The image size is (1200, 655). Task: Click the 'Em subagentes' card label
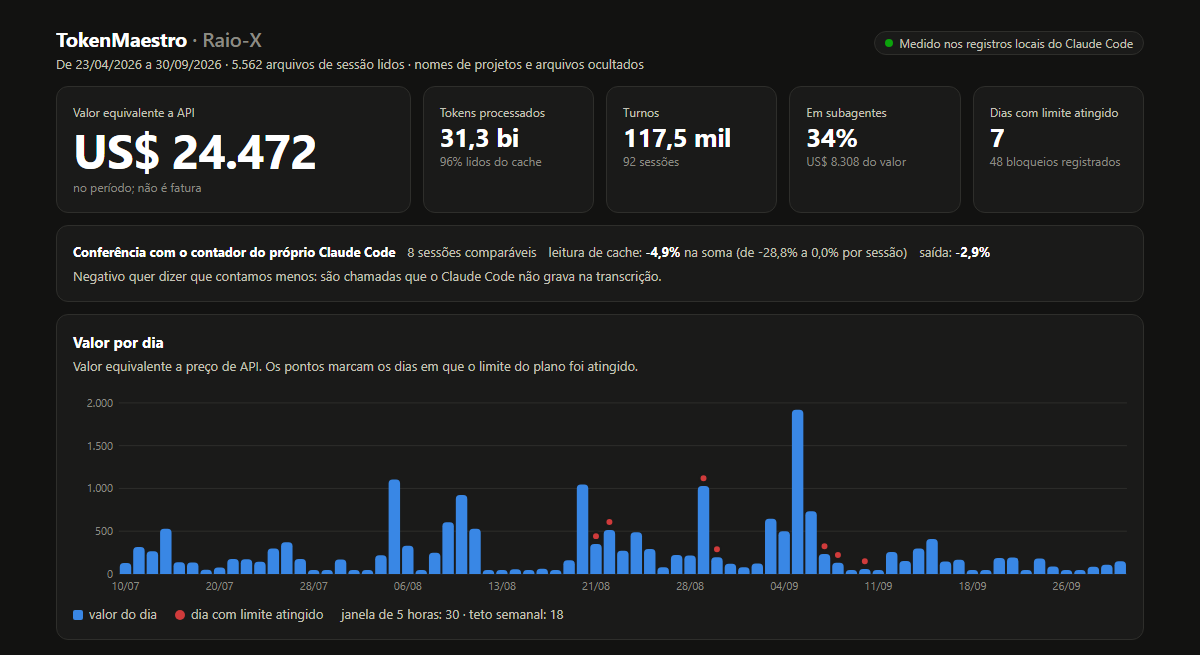click(x=847, y=113)
